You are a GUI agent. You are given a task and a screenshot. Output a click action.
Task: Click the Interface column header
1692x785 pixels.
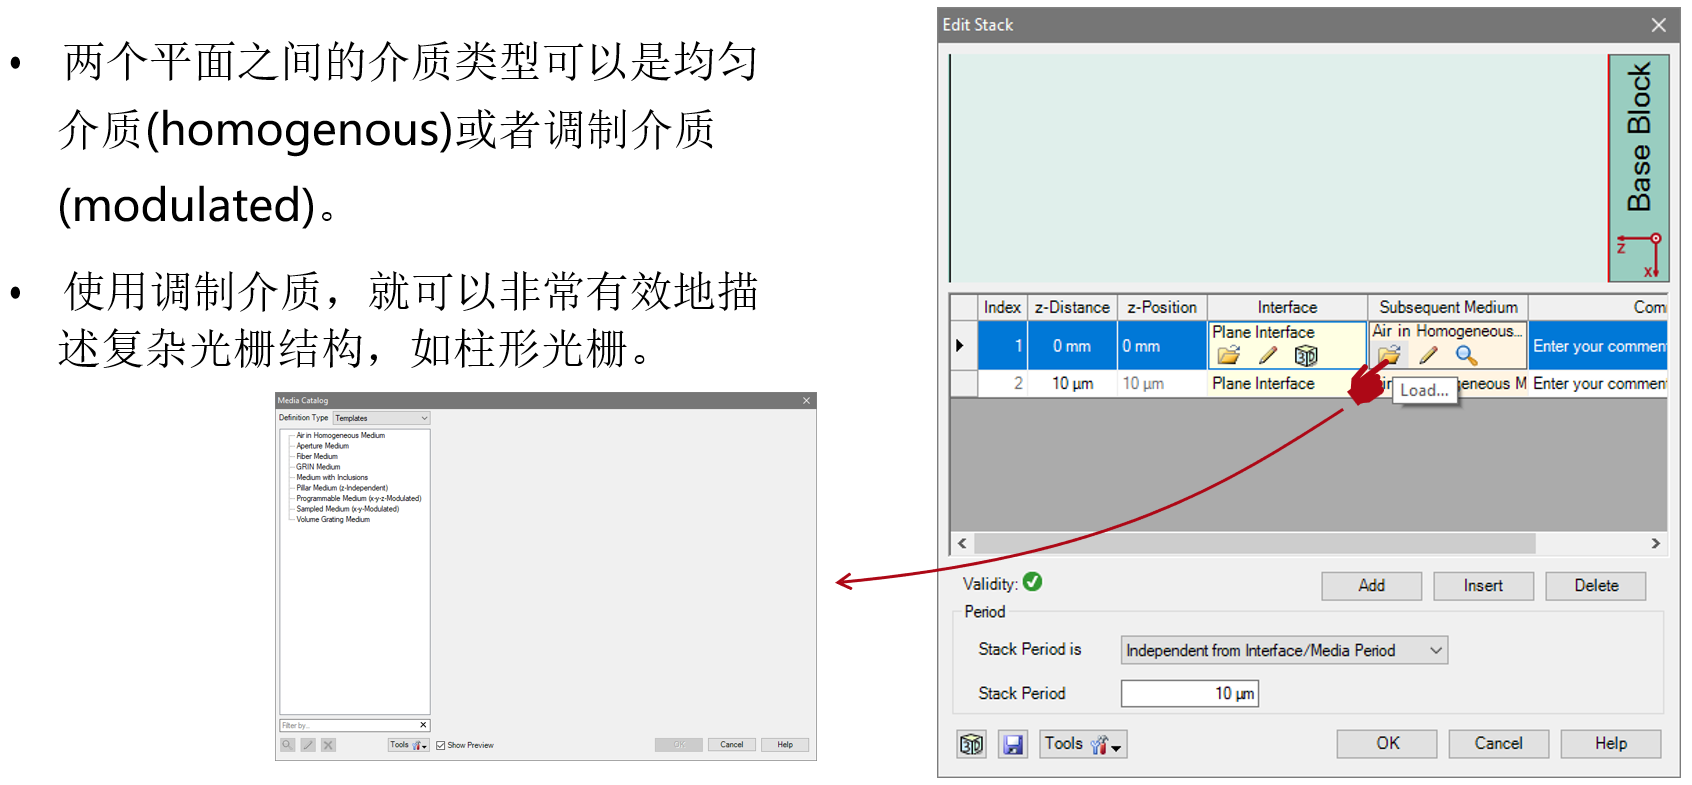(x=1287, y=307)
